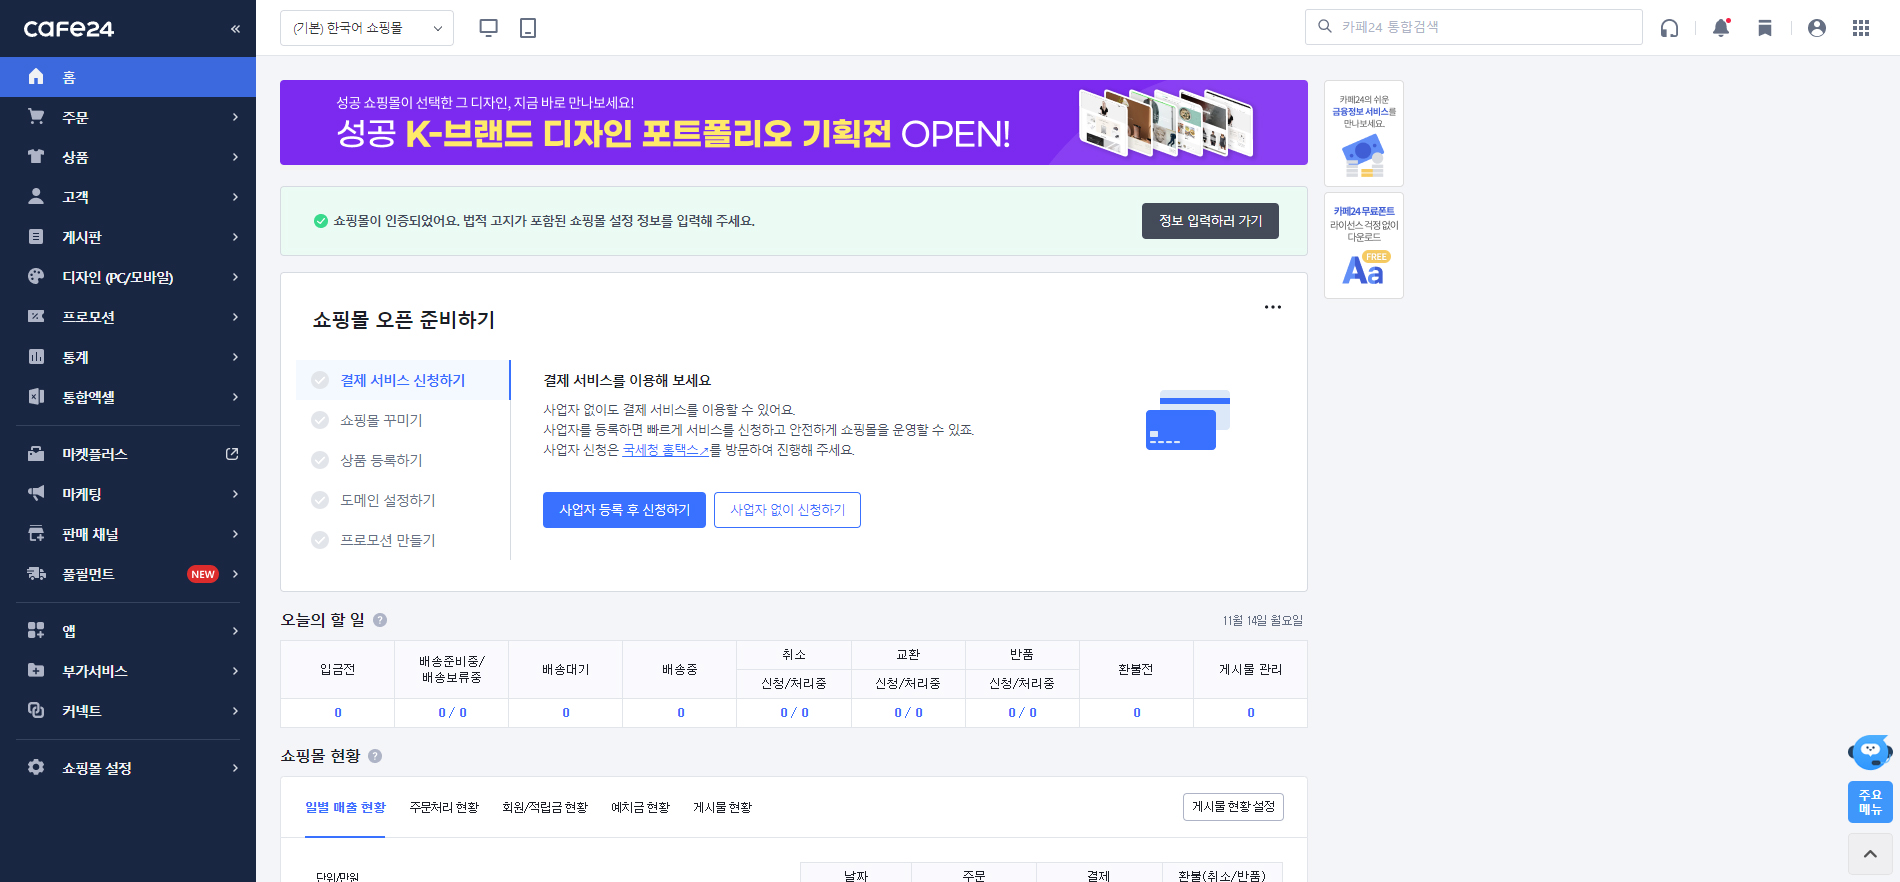
Task: Click help icon next to 오늘의 할 일
Action: 380,620
